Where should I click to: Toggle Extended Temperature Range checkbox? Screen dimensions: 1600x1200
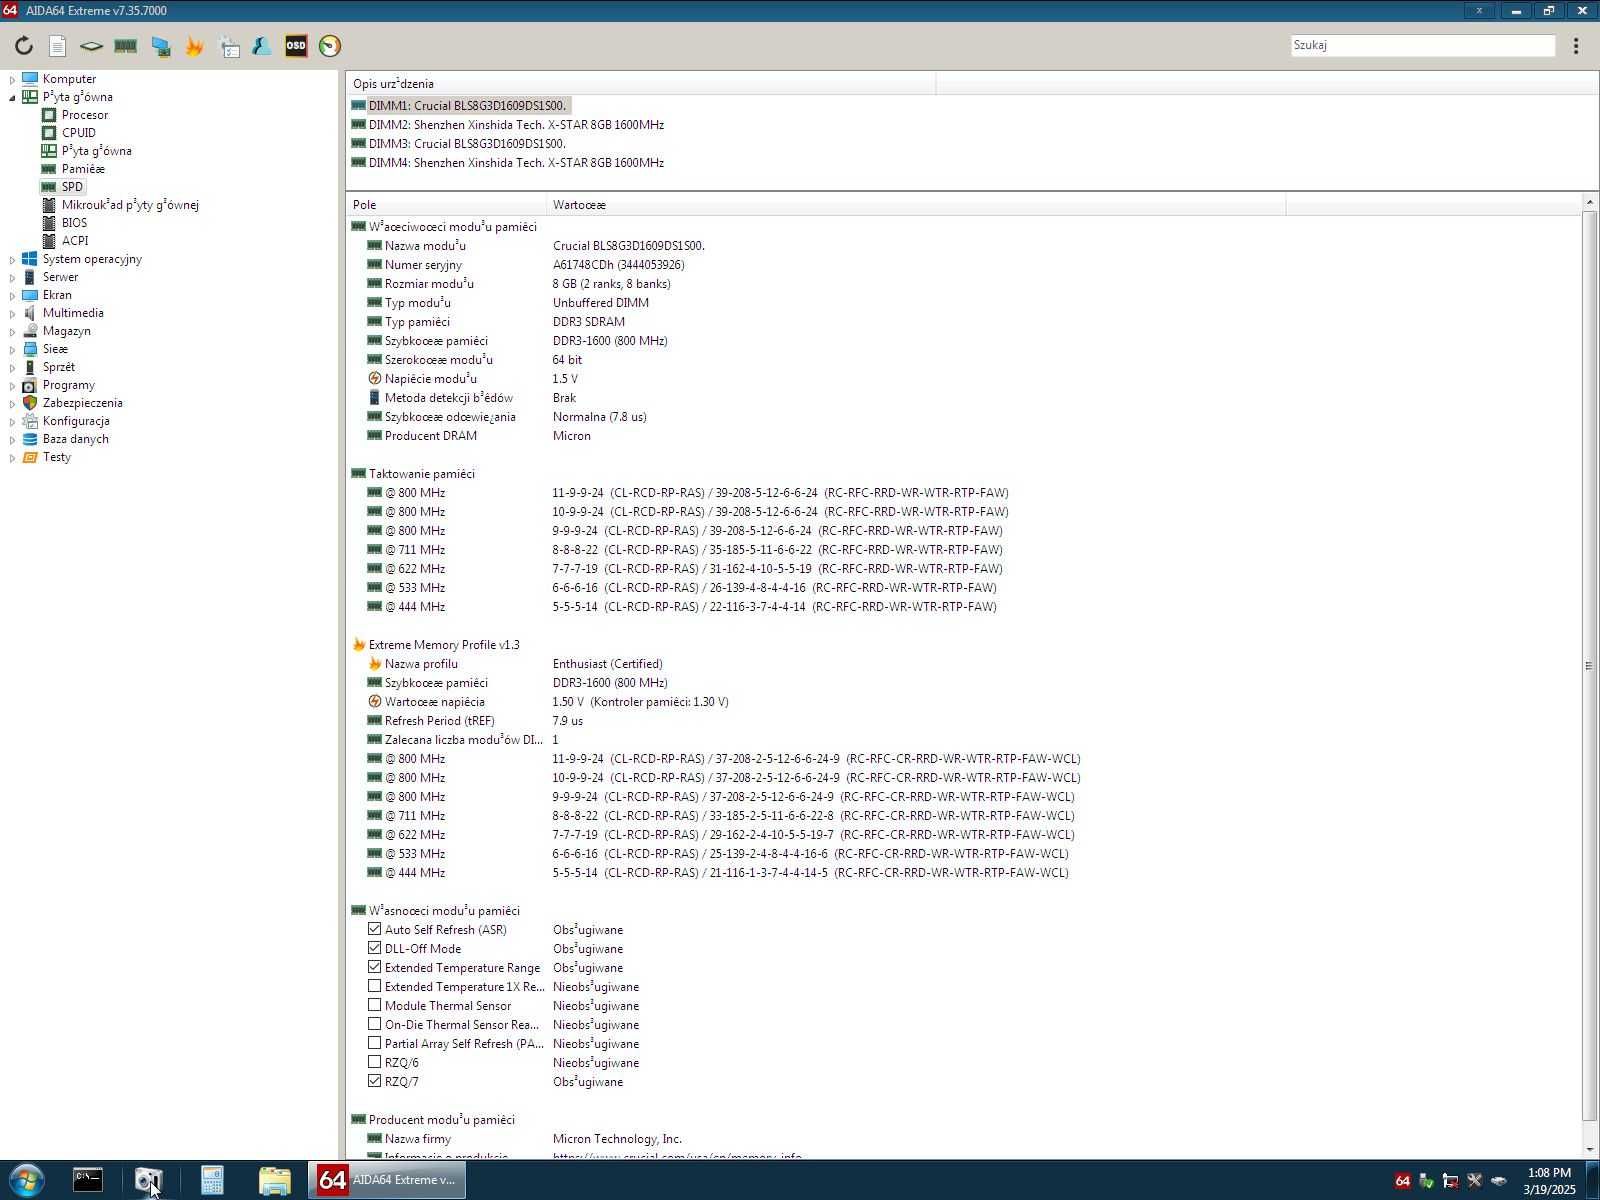tap(374, 967)
